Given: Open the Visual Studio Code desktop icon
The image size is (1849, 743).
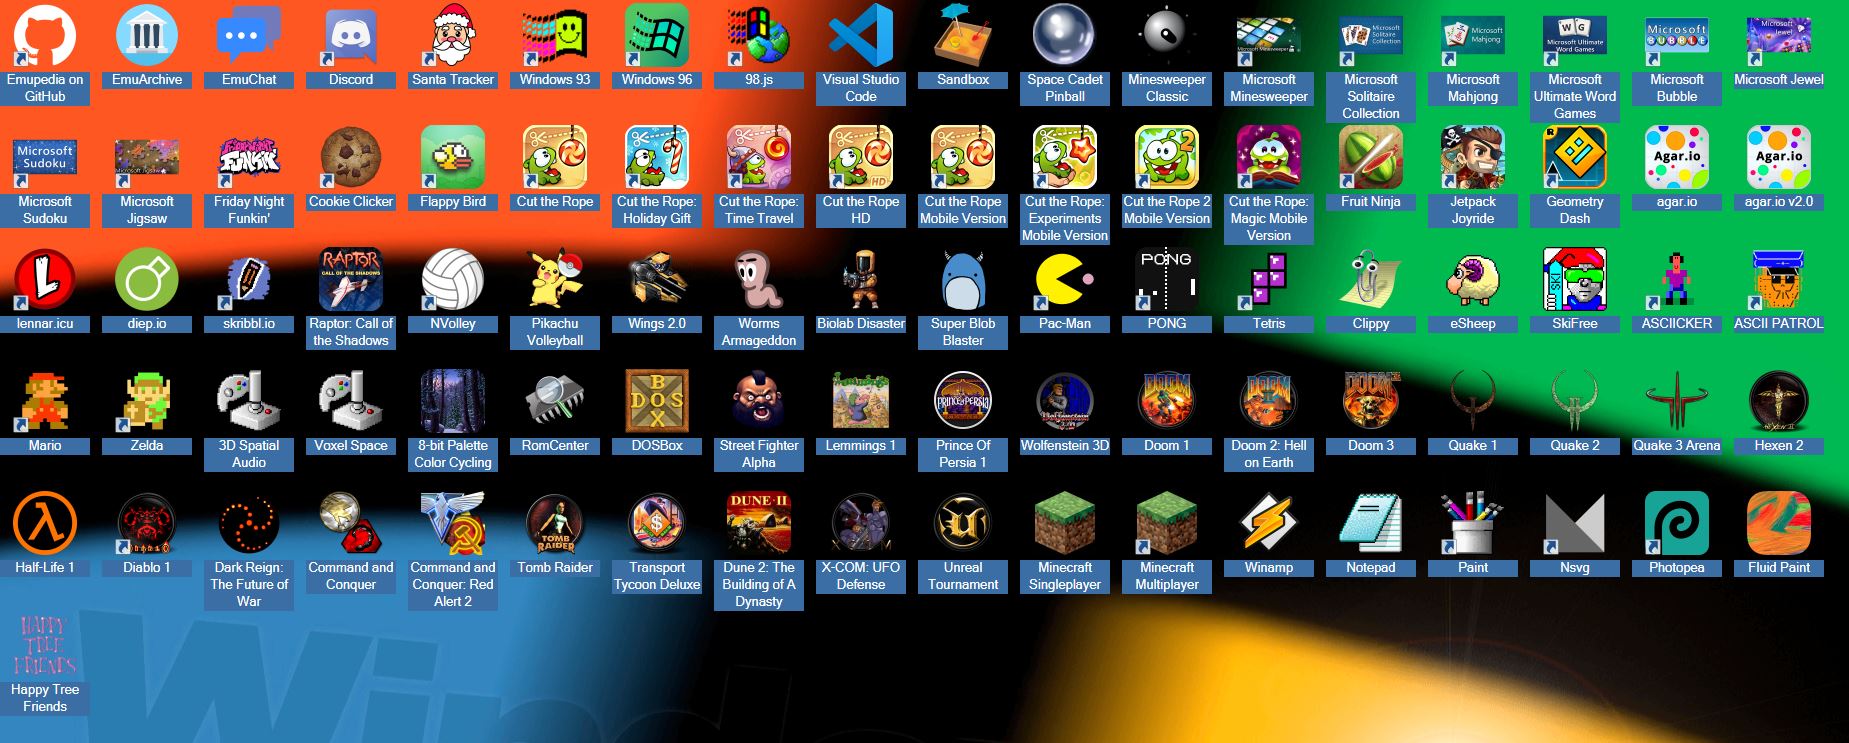Looking at the screenshot, I should (x=860, y=36).
